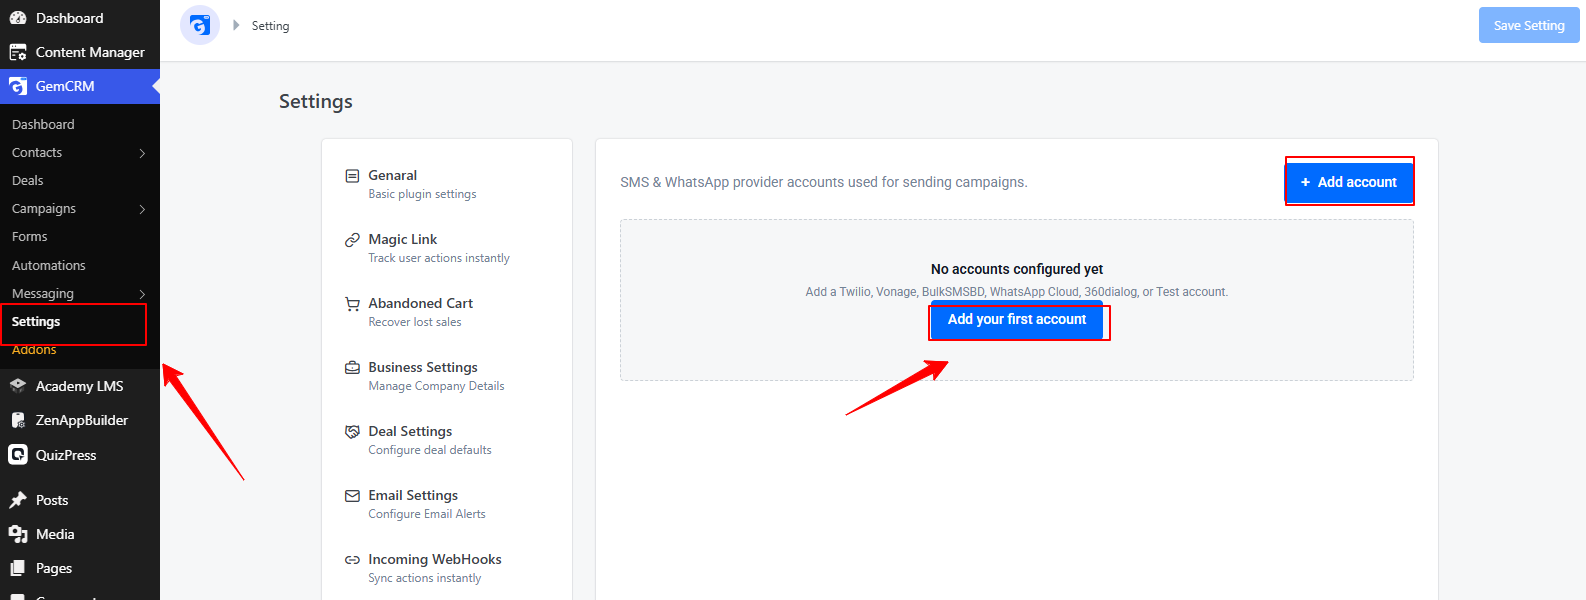Click the Save Setting button
The image size is (1586, 600).
[1529, 25]
